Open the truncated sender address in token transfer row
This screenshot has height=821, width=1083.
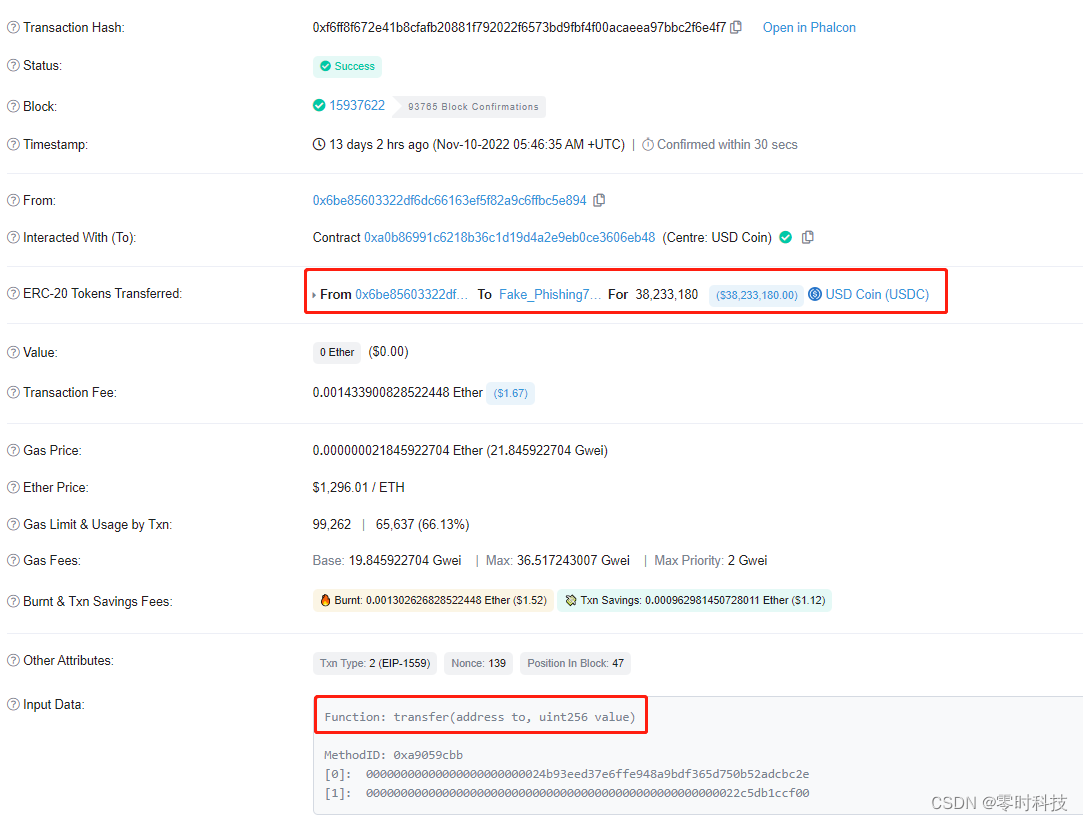412,295
